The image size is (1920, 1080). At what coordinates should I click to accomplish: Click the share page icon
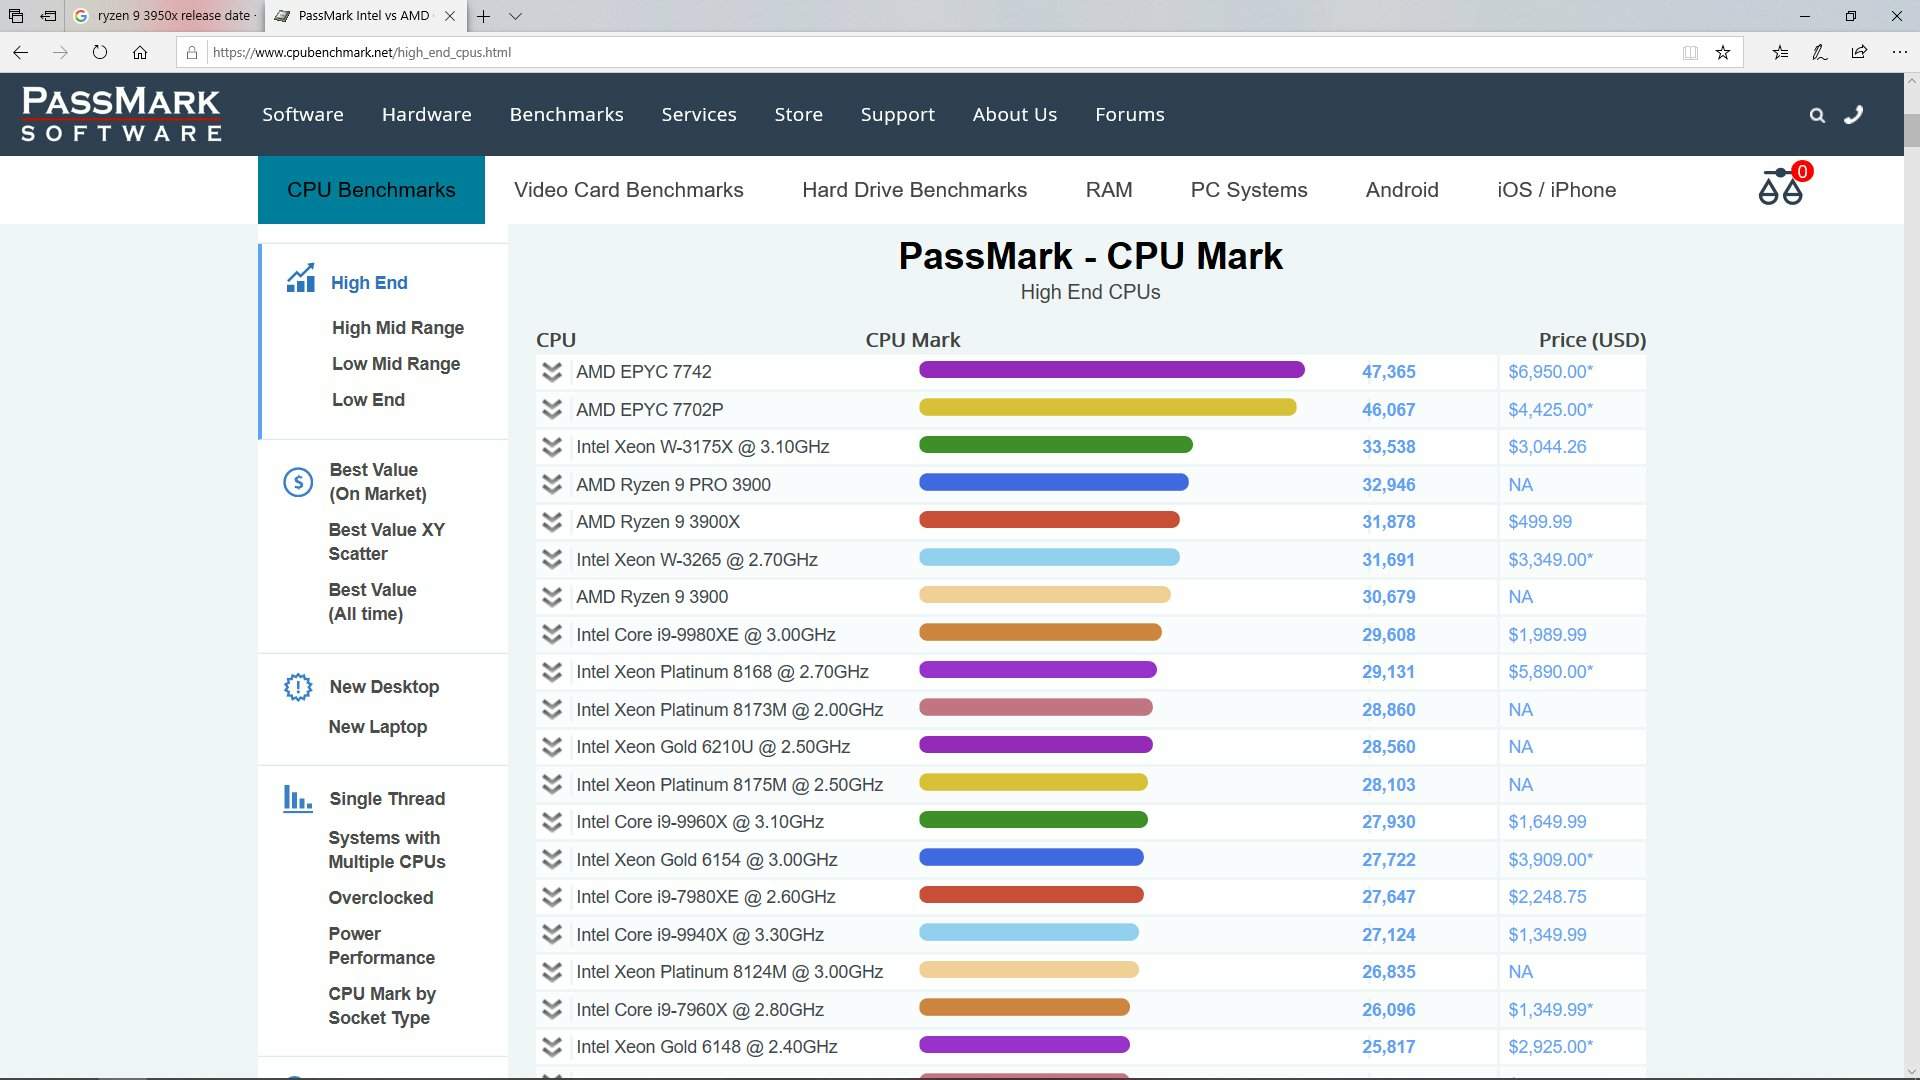pos(1859,52)
